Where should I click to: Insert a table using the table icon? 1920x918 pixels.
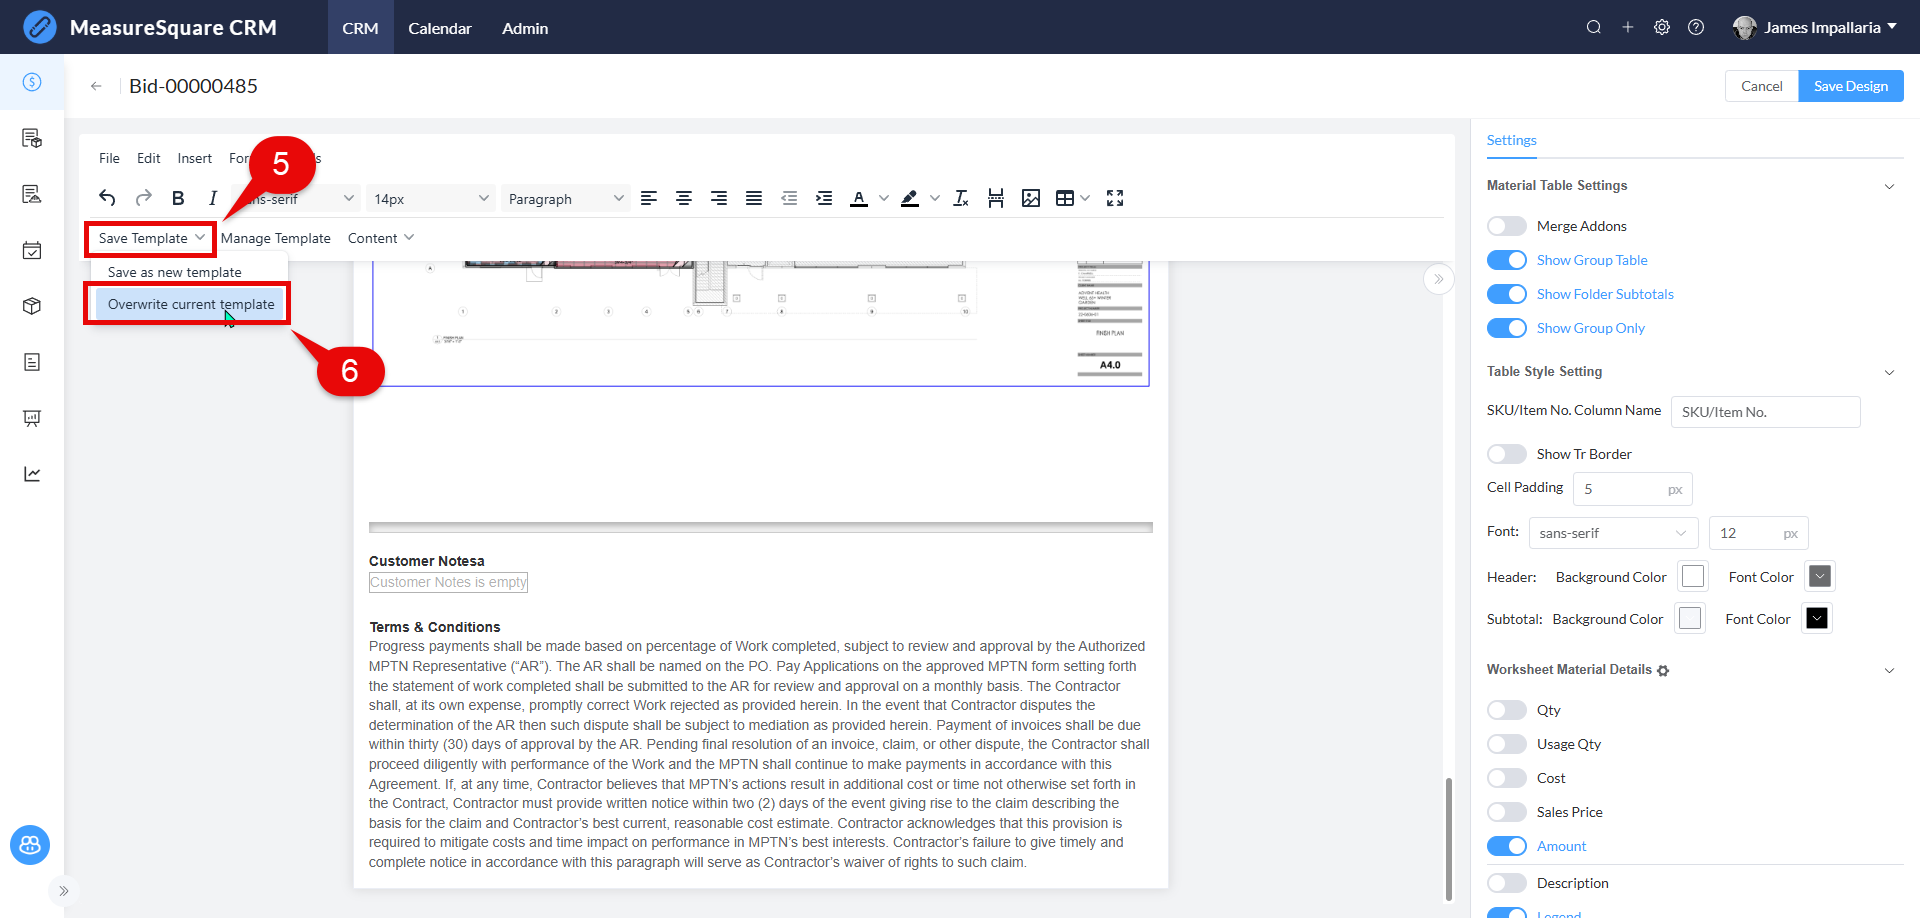click(1065, 198)
